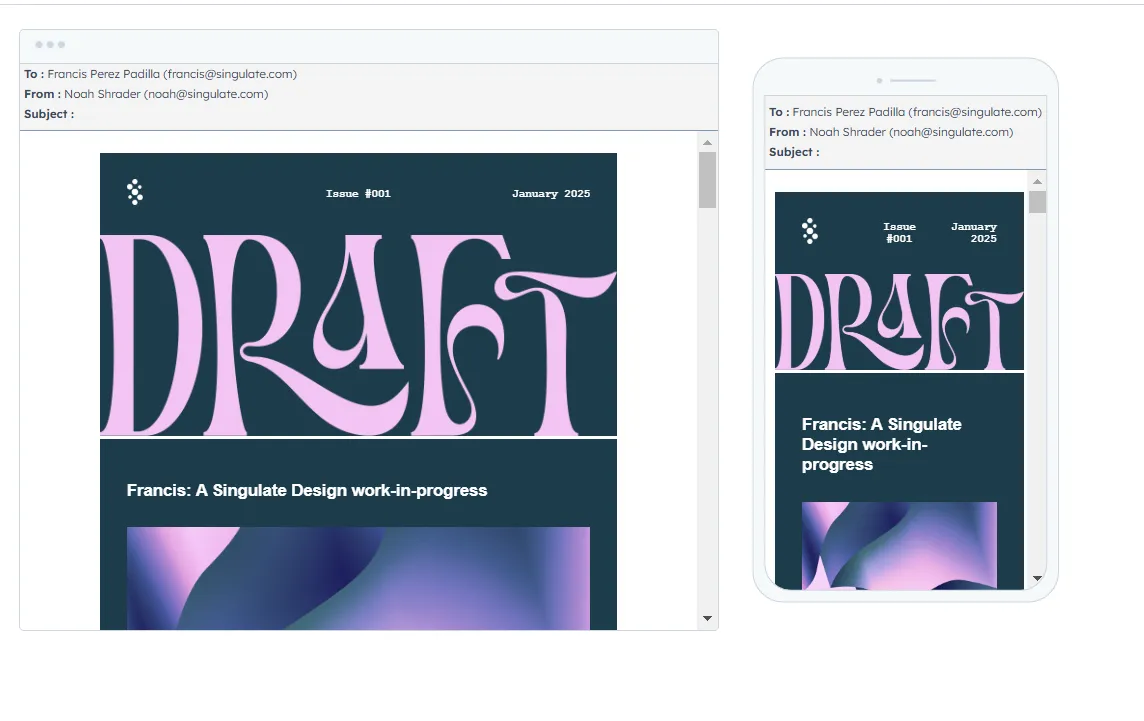Click the desktop From line for Noah Shrader
The width and height of the screenshot is (1144, 721).
[x=146, y=94]
